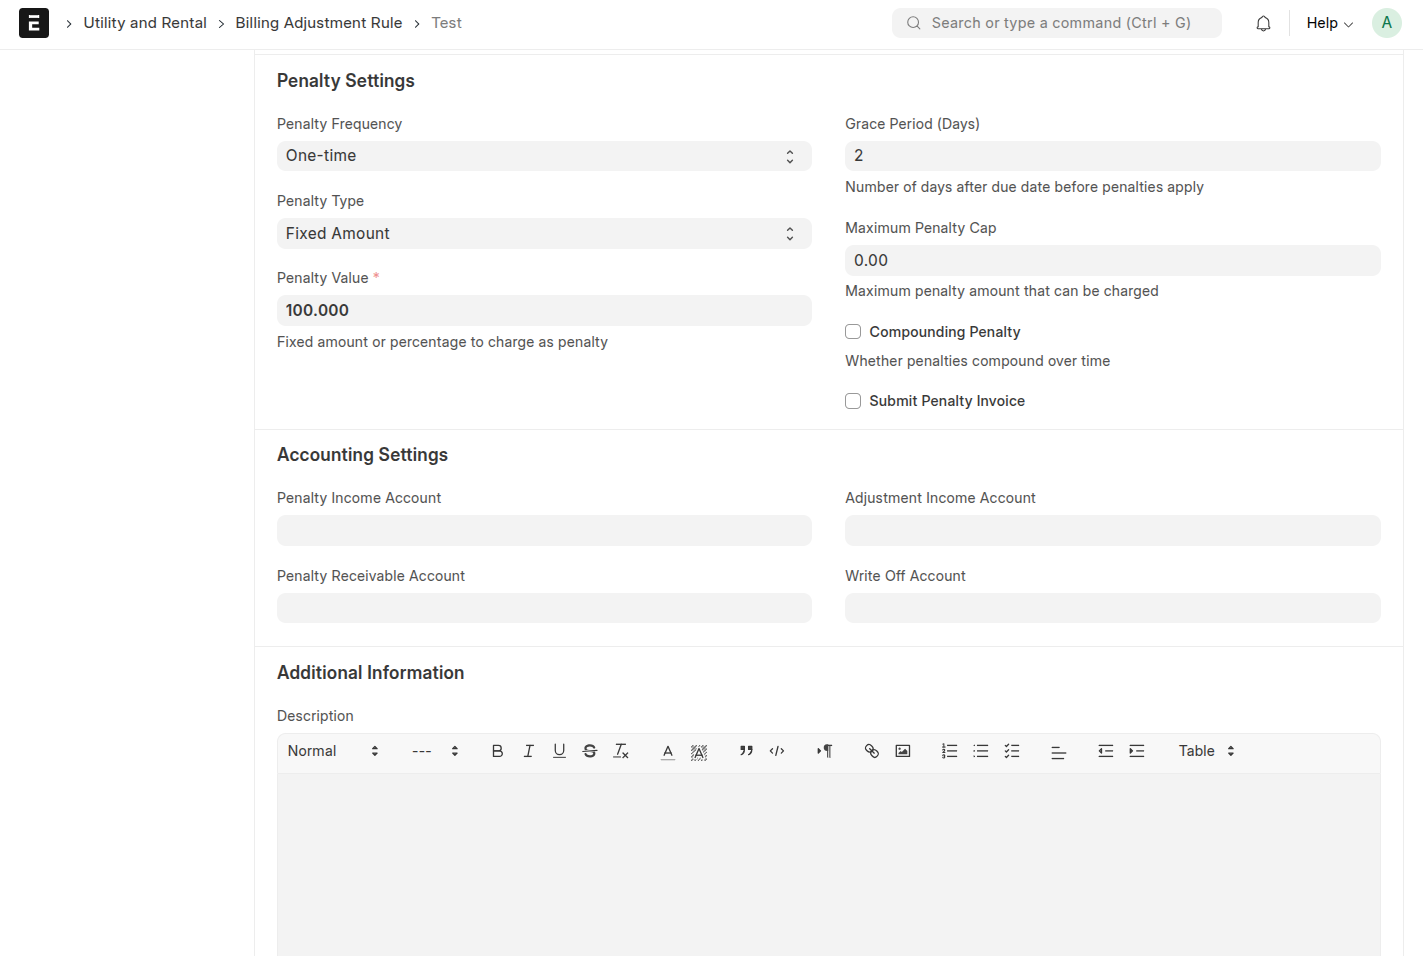
Task: Increase indent in Description editor
Action: [1137, 751]
